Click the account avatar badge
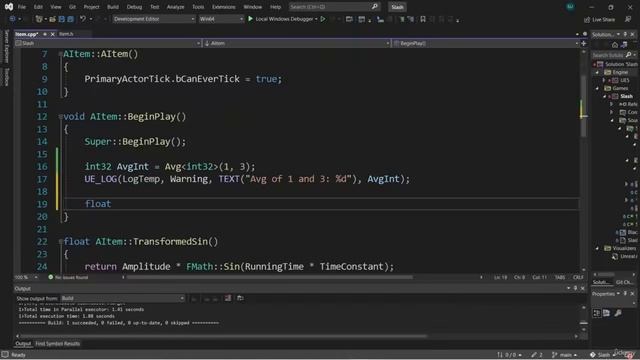Image resolution: width=640 pixels, height=360 pixels. (570, 7)
